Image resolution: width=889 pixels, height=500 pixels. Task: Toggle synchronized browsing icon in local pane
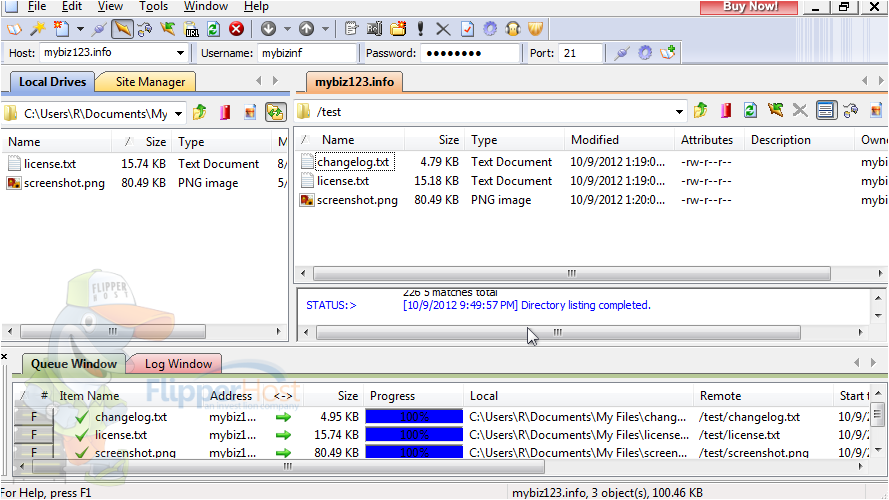click(276, 112)
